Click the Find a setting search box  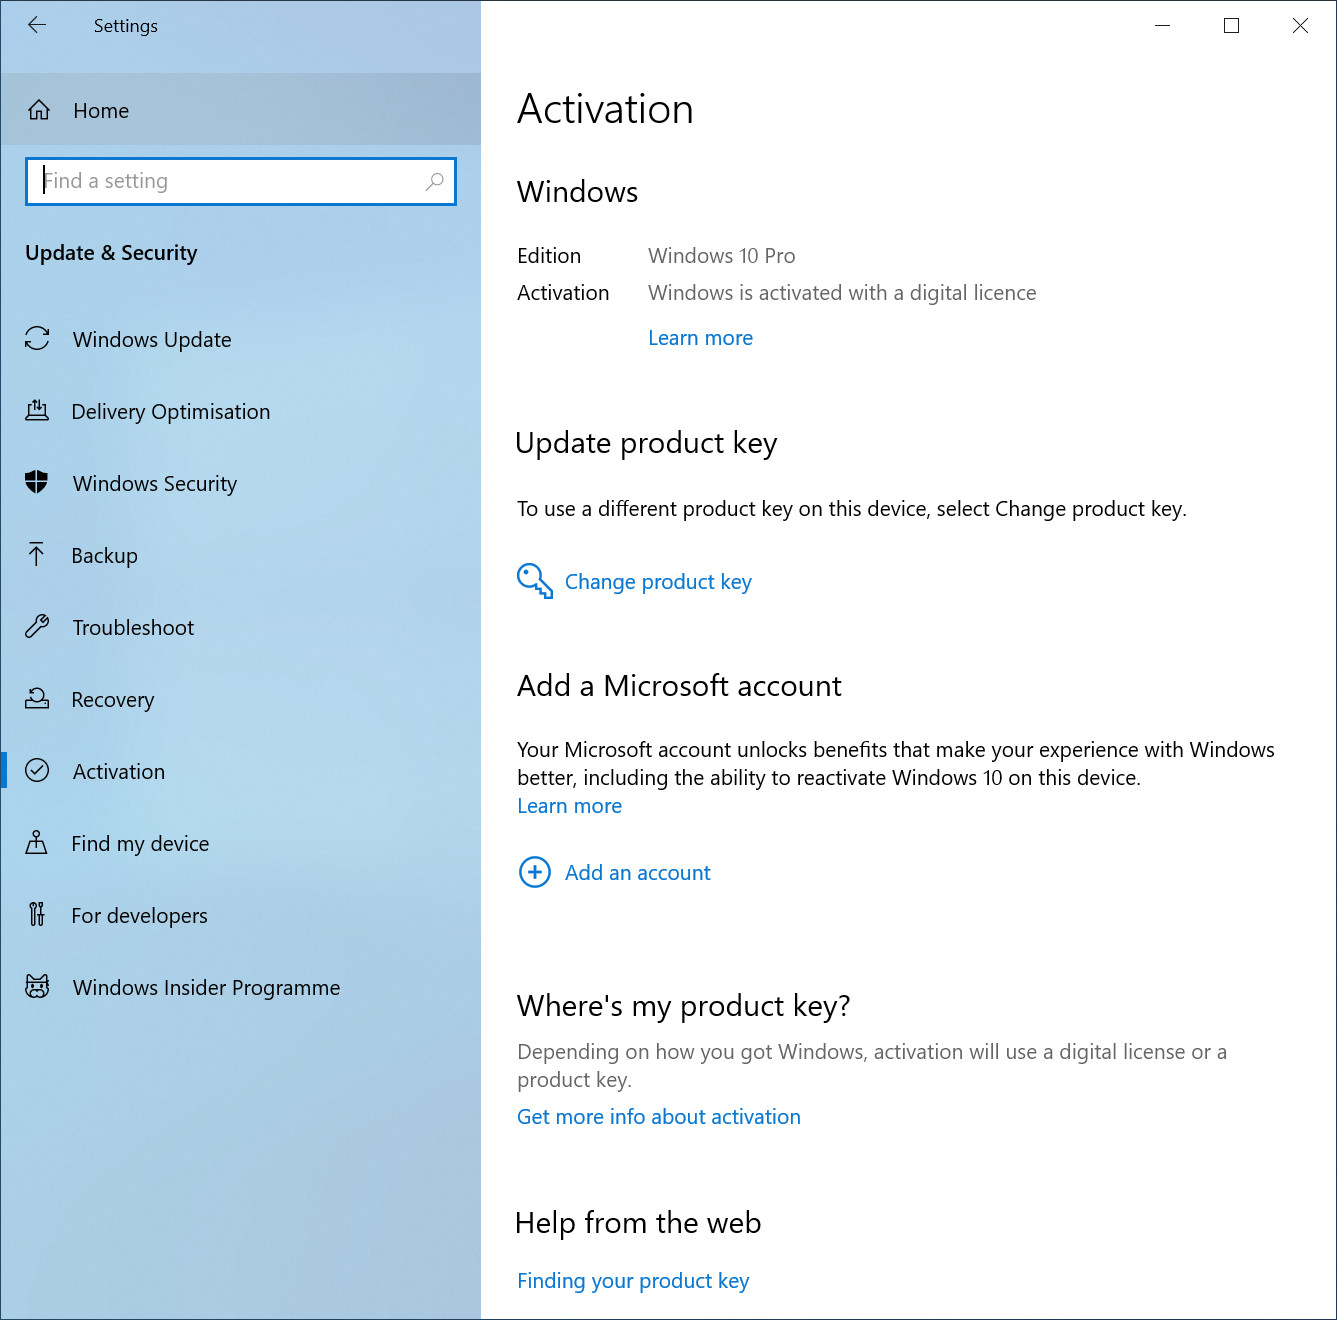coord(241,181)
